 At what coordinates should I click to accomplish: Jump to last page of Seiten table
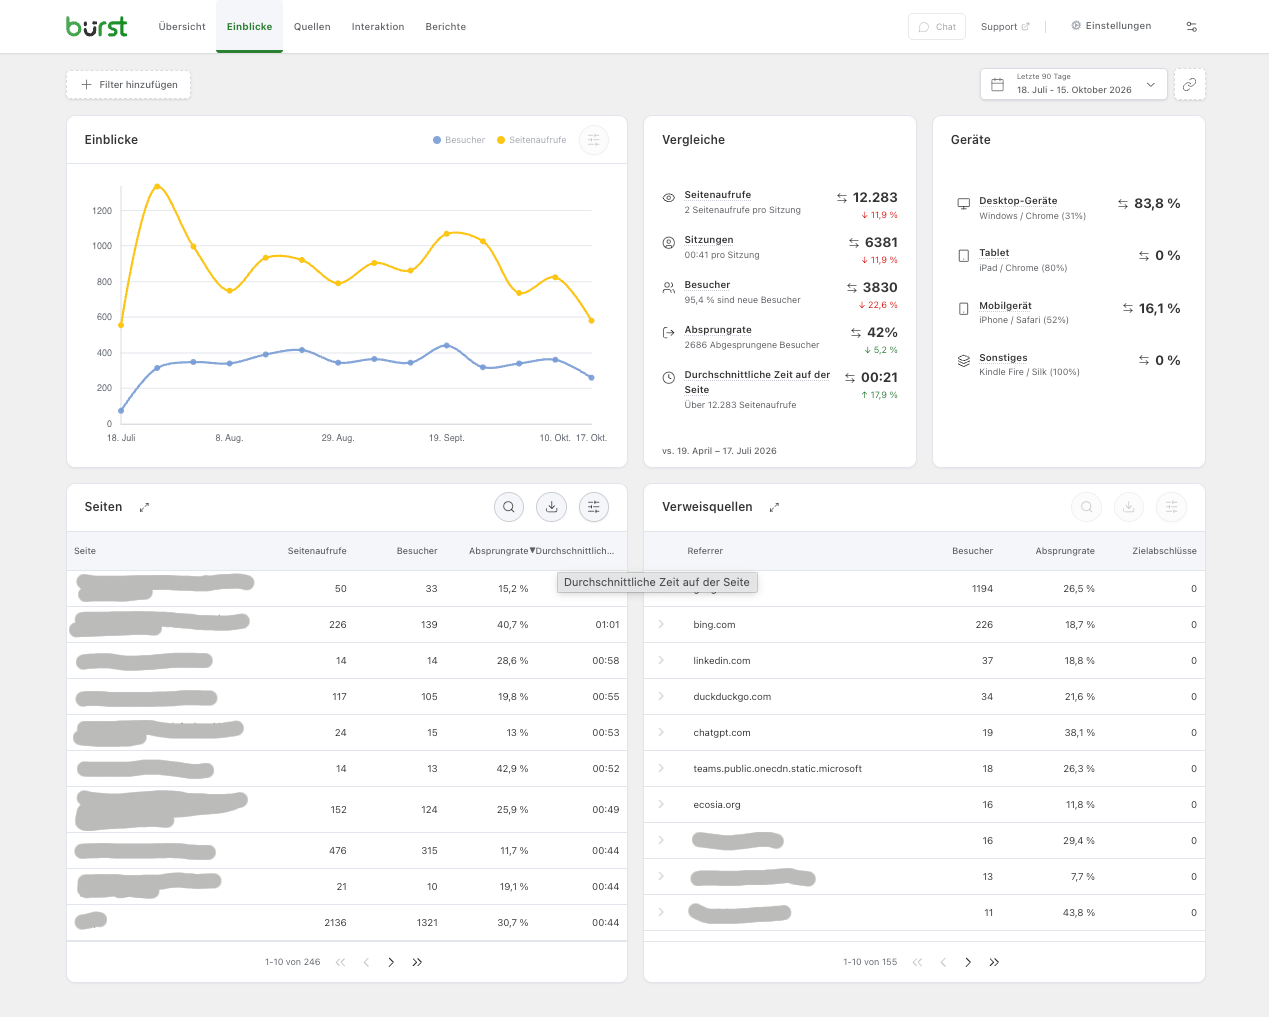tap(417, 962)
